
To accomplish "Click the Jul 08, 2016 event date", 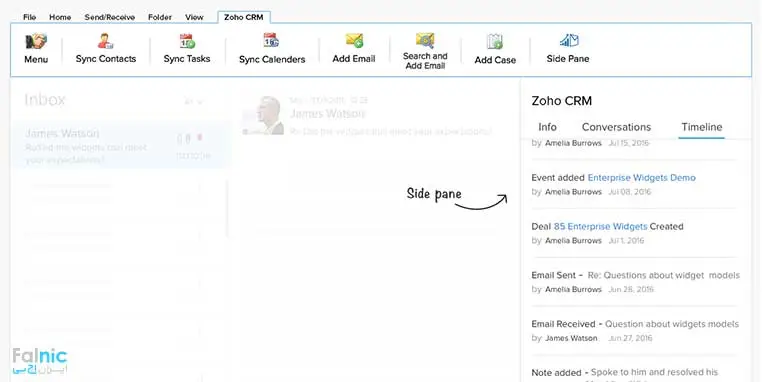I will pos(629,192).
